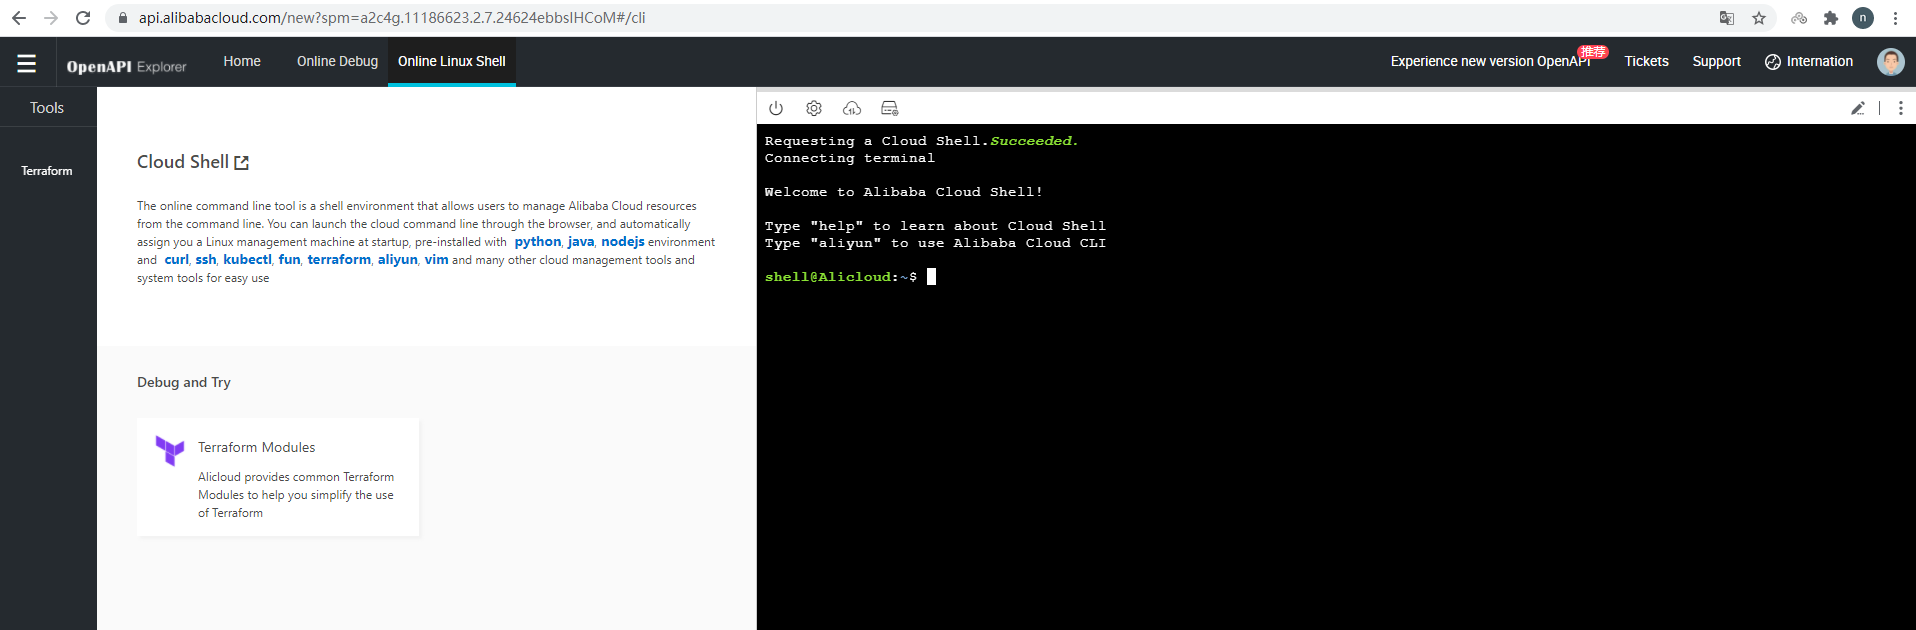Click Experience new version OpenAPI link
The height and width of the screenshot is (630, 1916).
1490,61
